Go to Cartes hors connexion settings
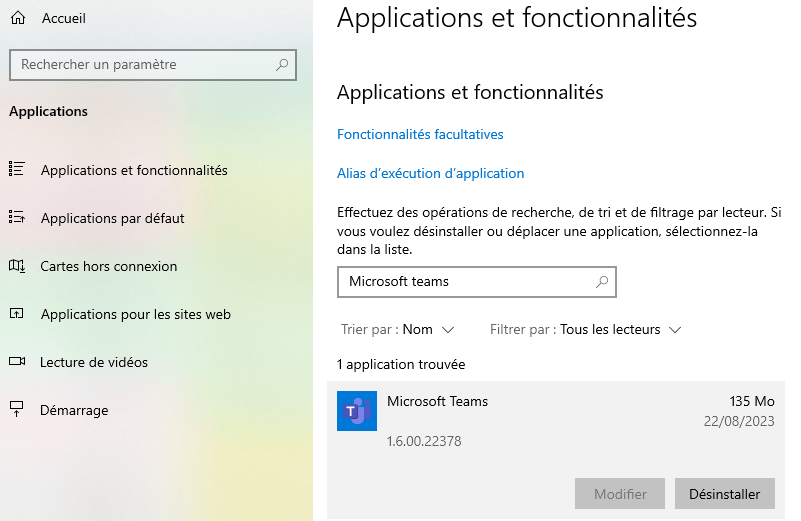 [x=108, y=266]
